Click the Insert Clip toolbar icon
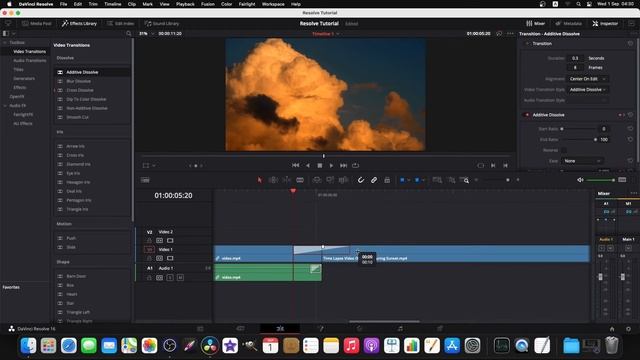The image size is (640, 360). (x=317, y=180)
